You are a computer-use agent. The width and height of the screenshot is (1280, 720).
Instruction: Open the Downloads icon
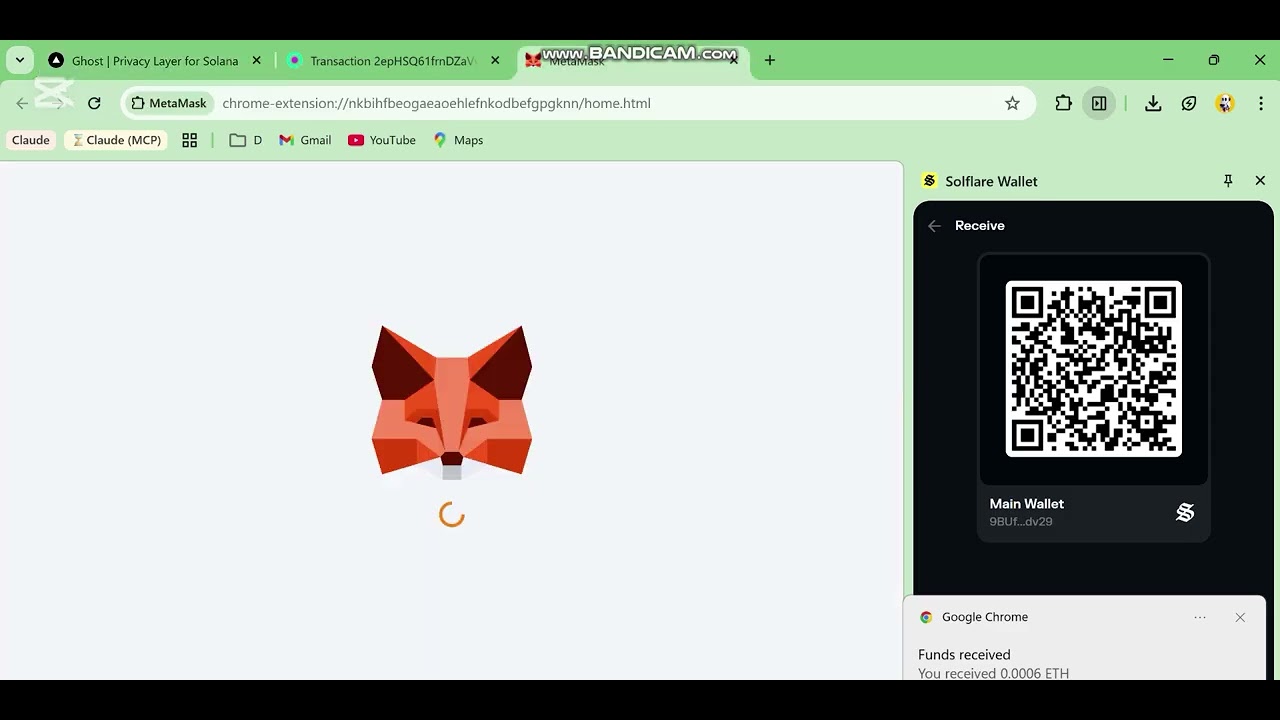1153,103
